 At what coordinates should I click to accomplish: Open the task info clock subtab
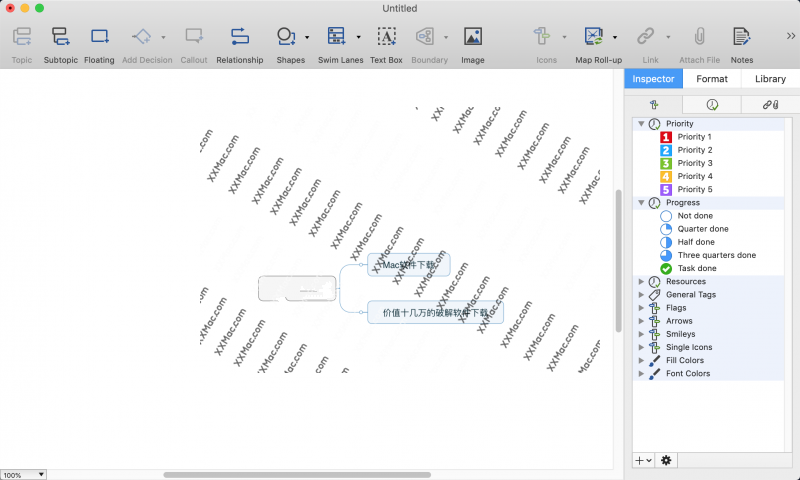pyautogui.click(x=712, y=105)
